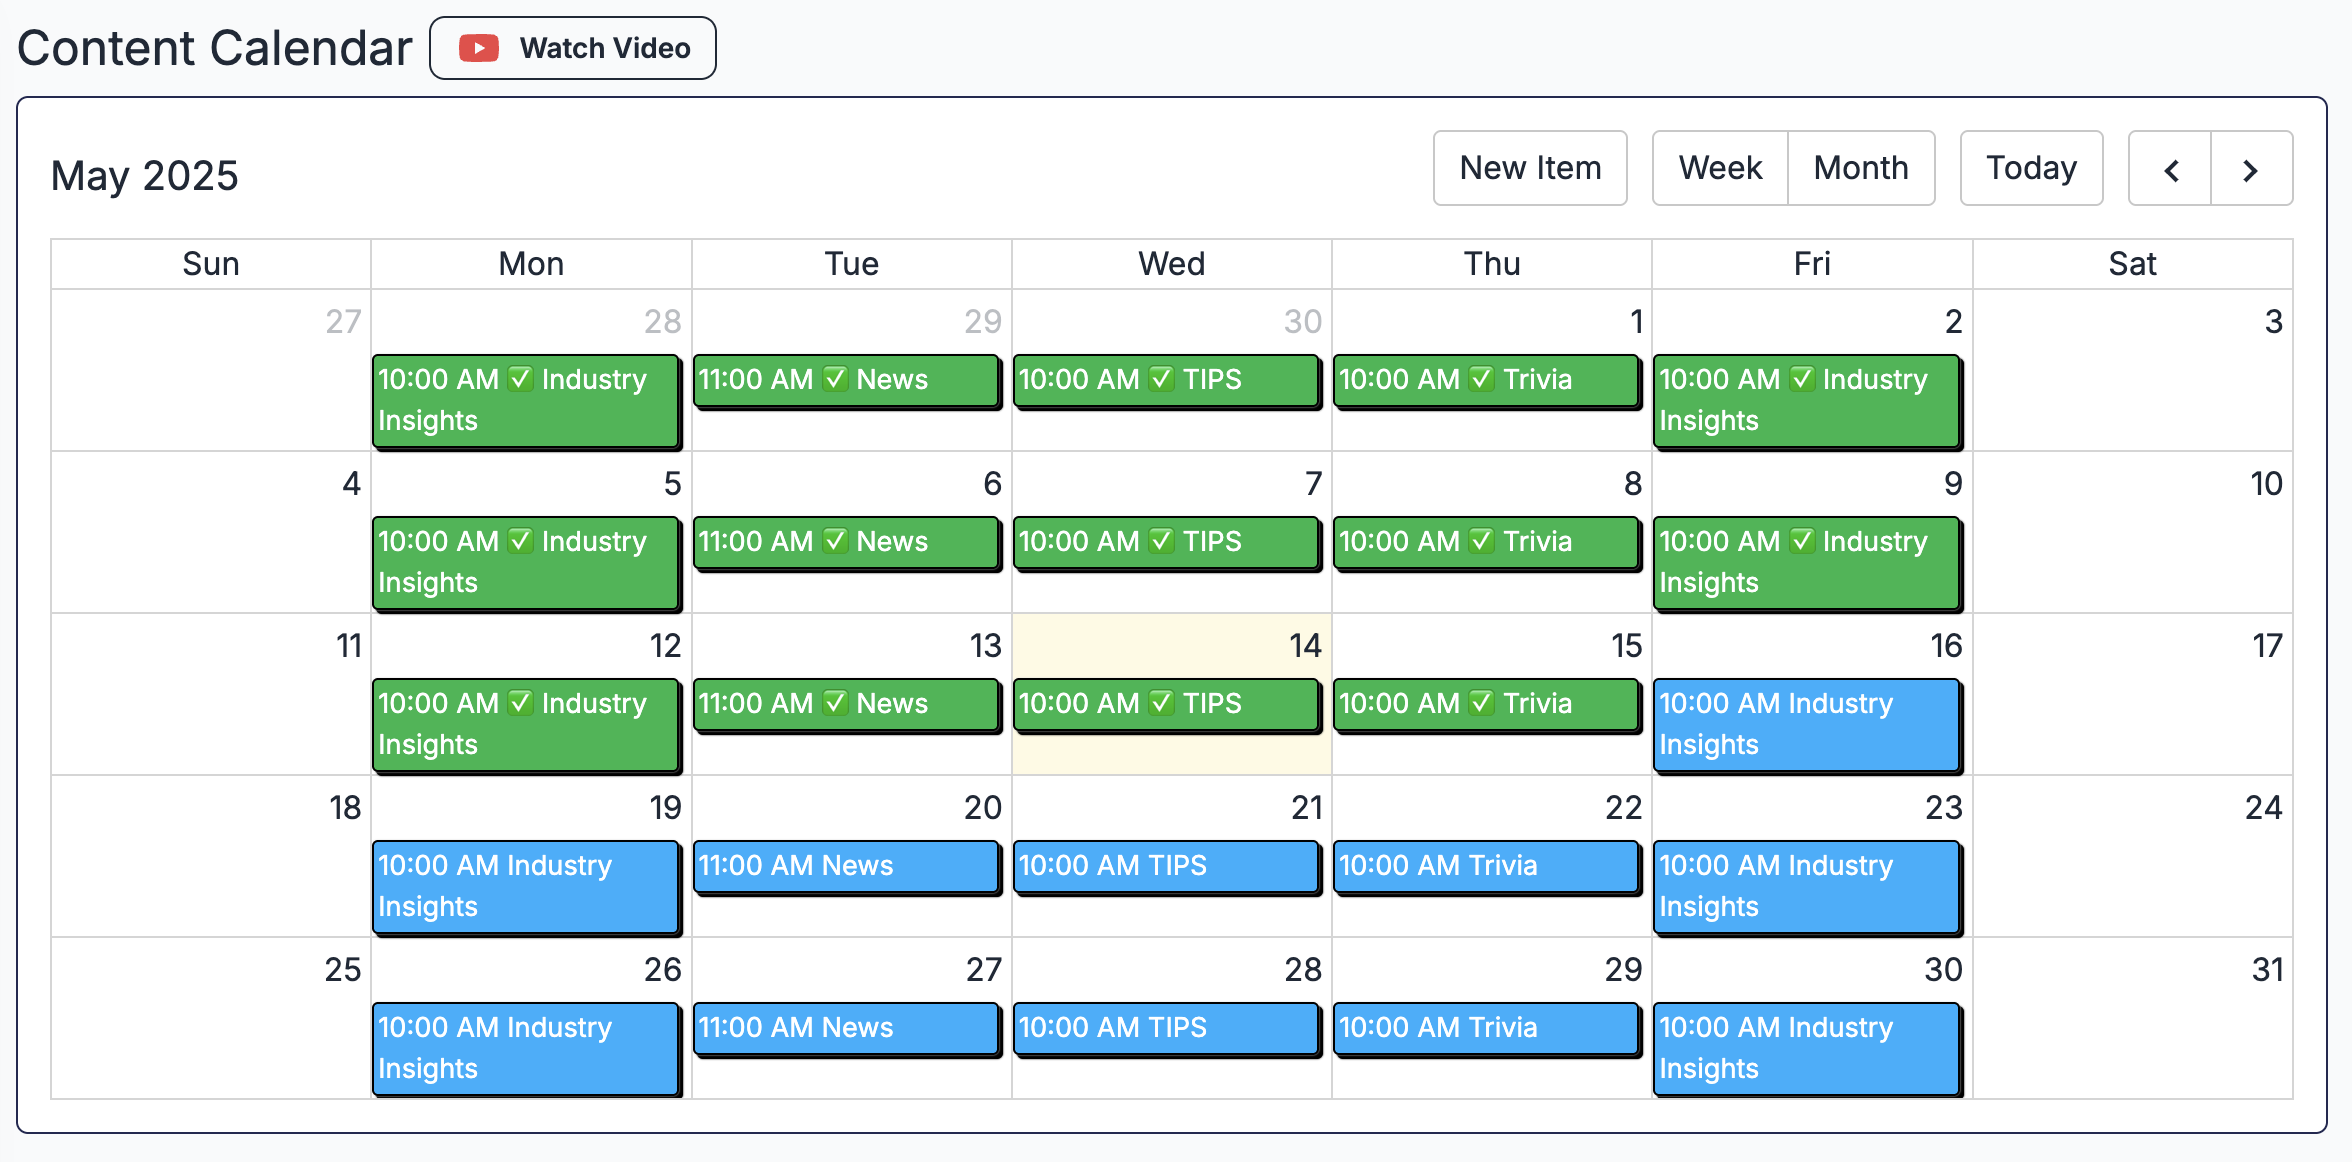Open May 20 News event
Screen dimensions: 2352x1162
click(x=846, y=865)
